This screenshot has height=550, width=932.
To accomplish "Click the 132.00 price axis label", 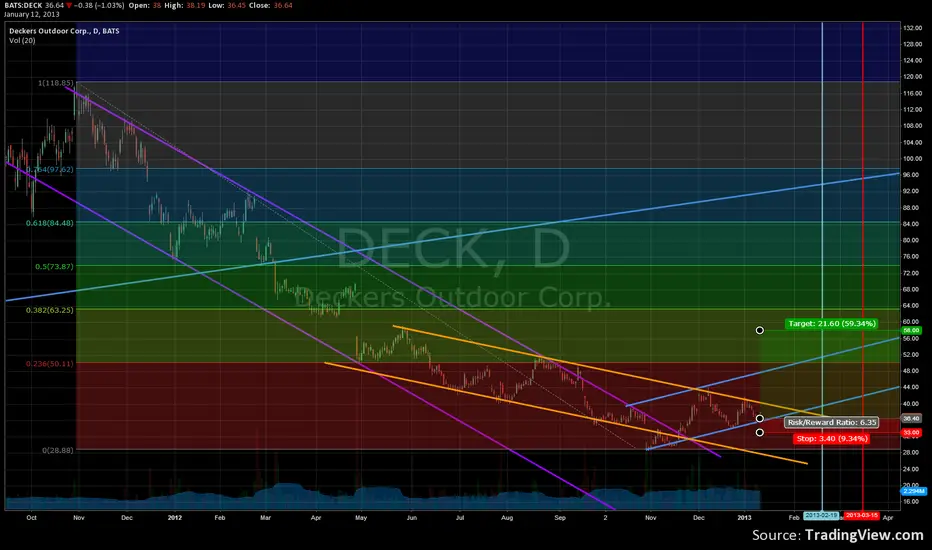I will pos(912,28).
